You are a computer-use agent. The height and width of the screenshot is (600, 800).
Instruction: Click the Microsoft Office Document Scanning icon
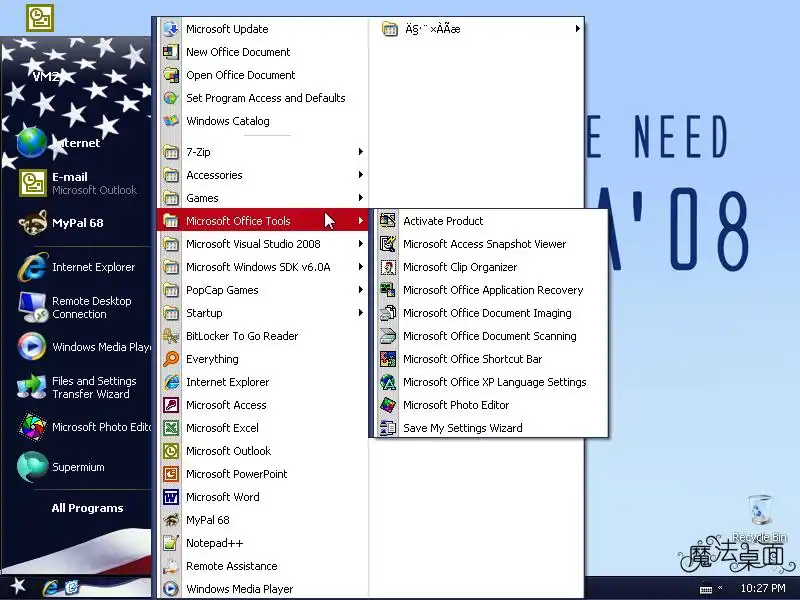[388, 336]
